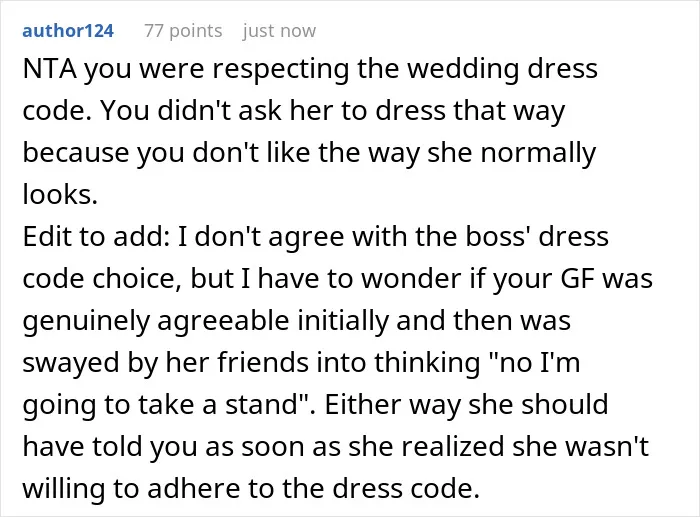Screen dimensions: 700x517
Task: Click the 77 points score label
Action: tap(183, 31)
